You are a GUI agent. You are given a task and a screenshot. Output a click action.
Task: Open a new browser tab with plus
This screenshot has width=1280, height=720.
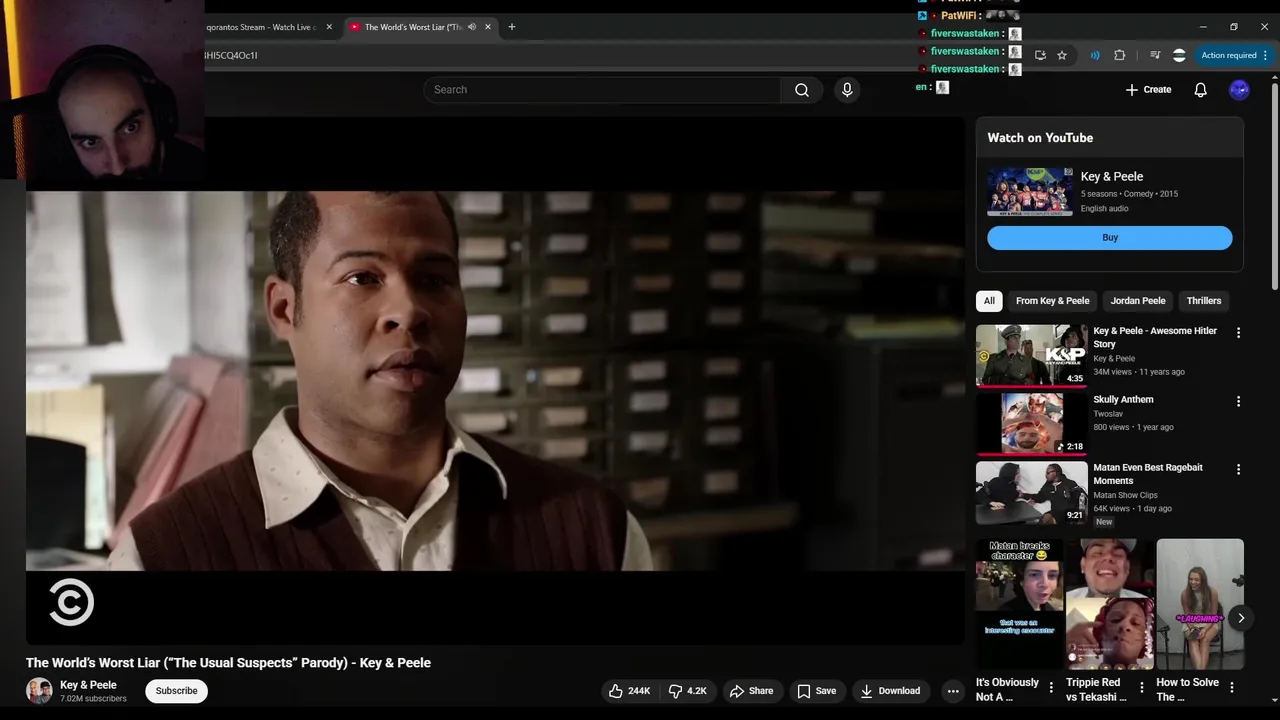click(x=512, y=27)
